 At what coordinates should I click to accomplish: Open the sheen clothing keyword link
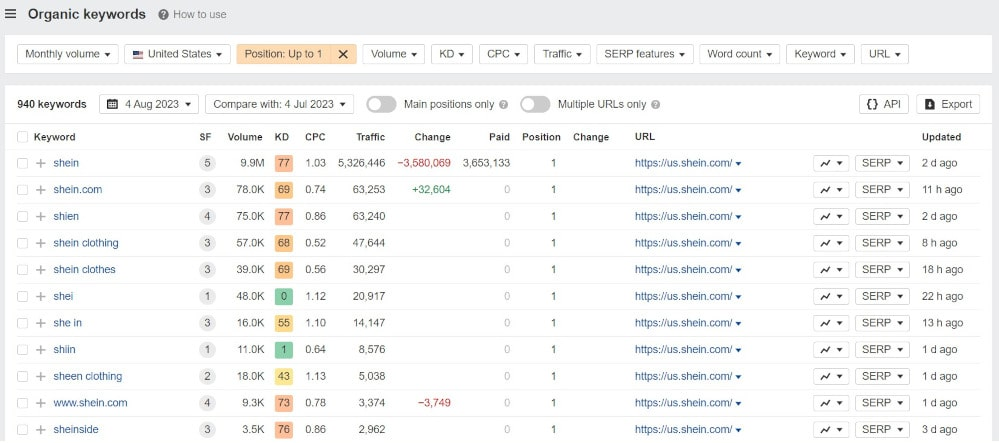(x=88, y=377)
